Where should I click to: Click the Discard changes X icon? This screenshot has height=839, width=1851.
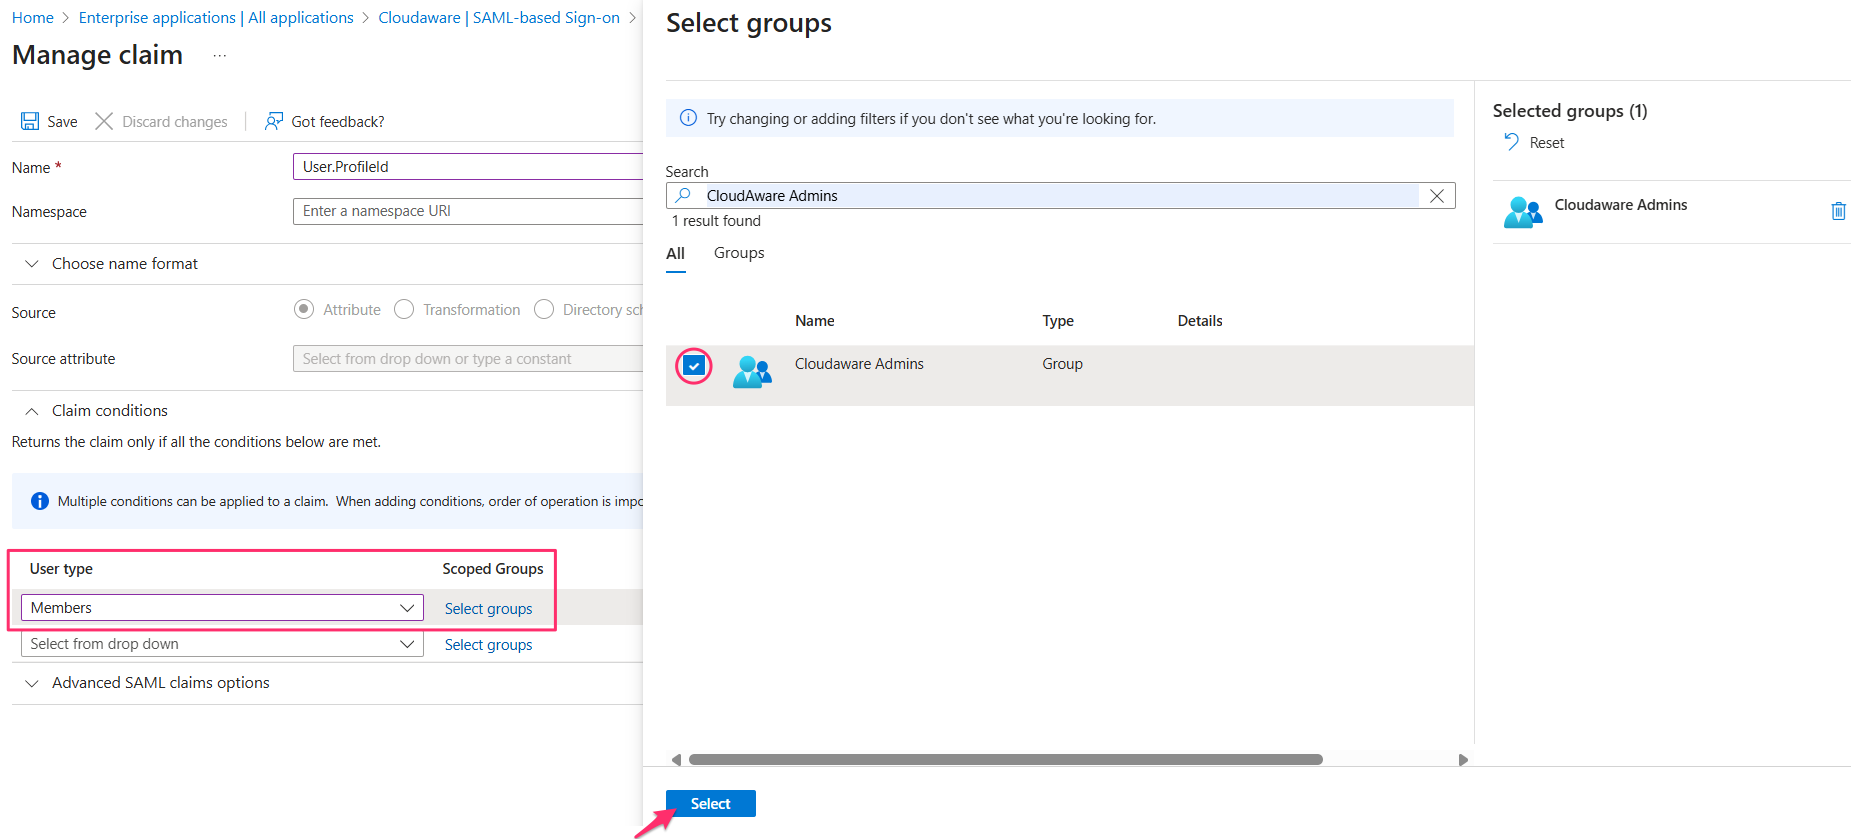(104, 121)
